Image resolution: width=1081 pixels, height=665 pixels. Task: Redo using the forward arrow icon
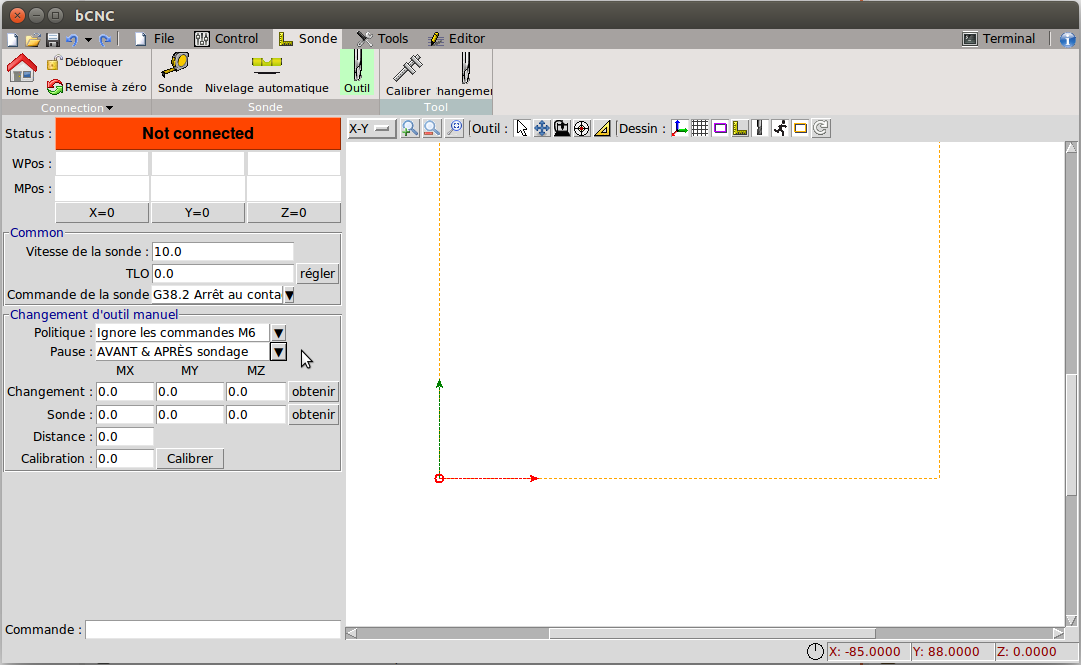[105, 39]
